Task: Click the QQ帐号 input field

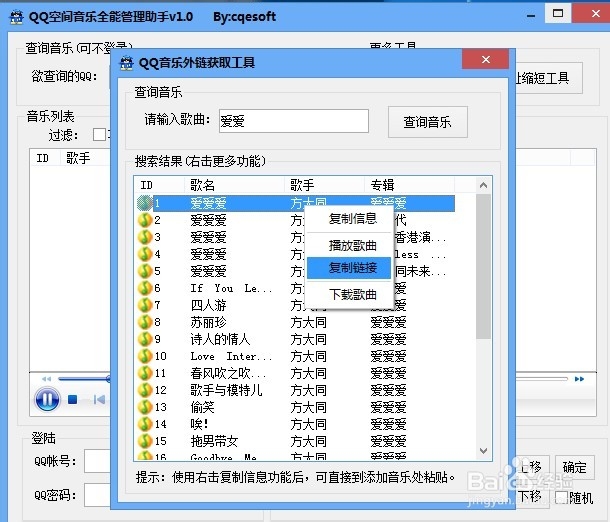Action: (x=97, y=461)
